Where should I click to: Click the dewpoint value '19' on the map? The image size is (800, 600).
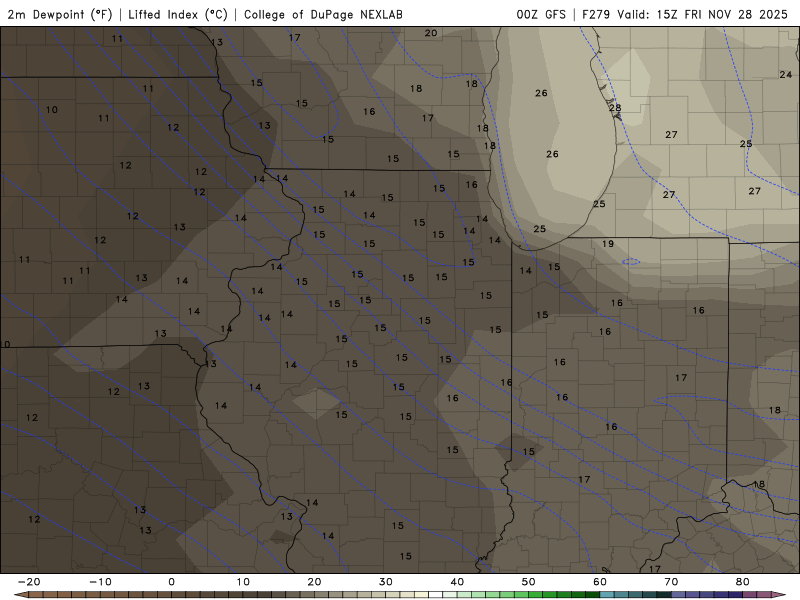pyautogui.click(x=608, y=244)
